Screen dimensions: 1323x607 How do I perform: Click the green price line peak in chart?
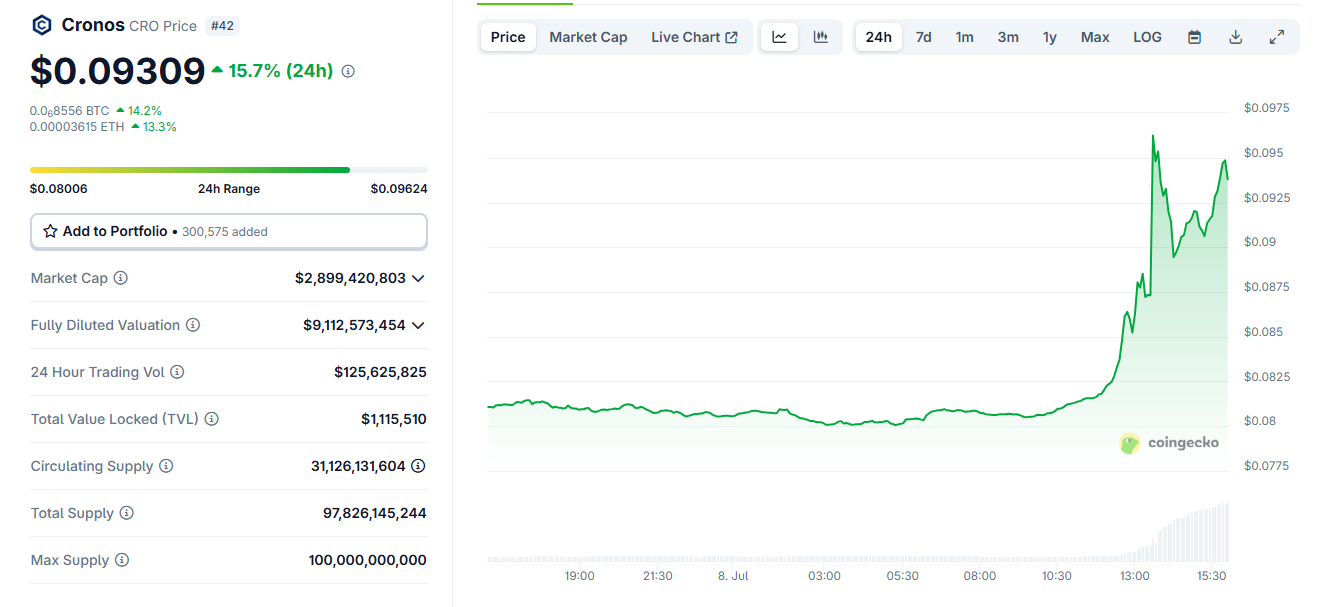click(x=1153, y=137)
